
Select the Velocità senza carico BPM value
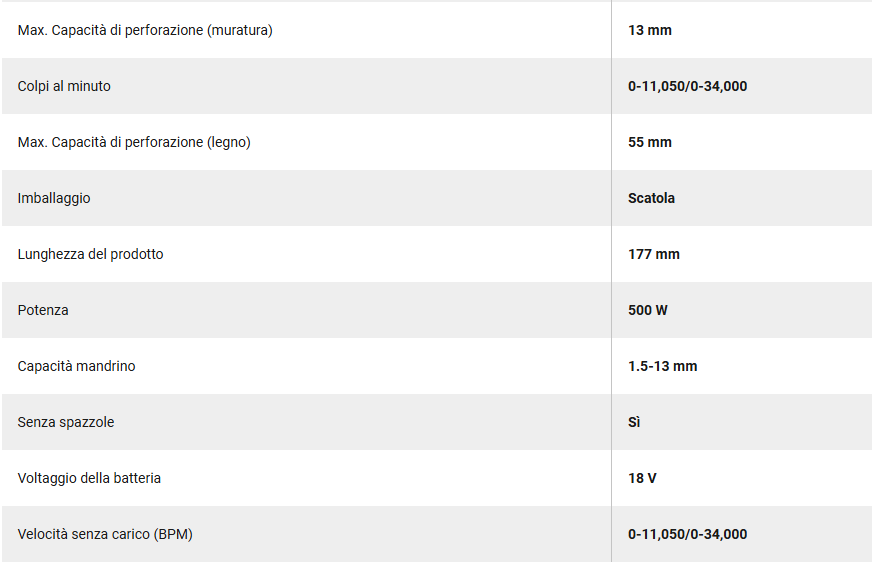[687, 534]
